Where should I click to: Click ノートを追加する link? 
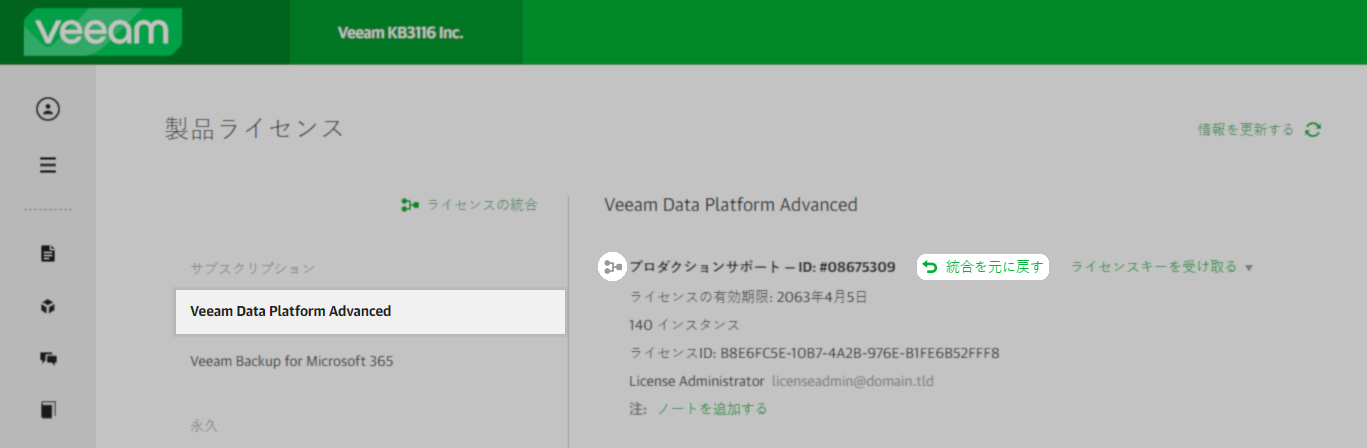[712, 409]
